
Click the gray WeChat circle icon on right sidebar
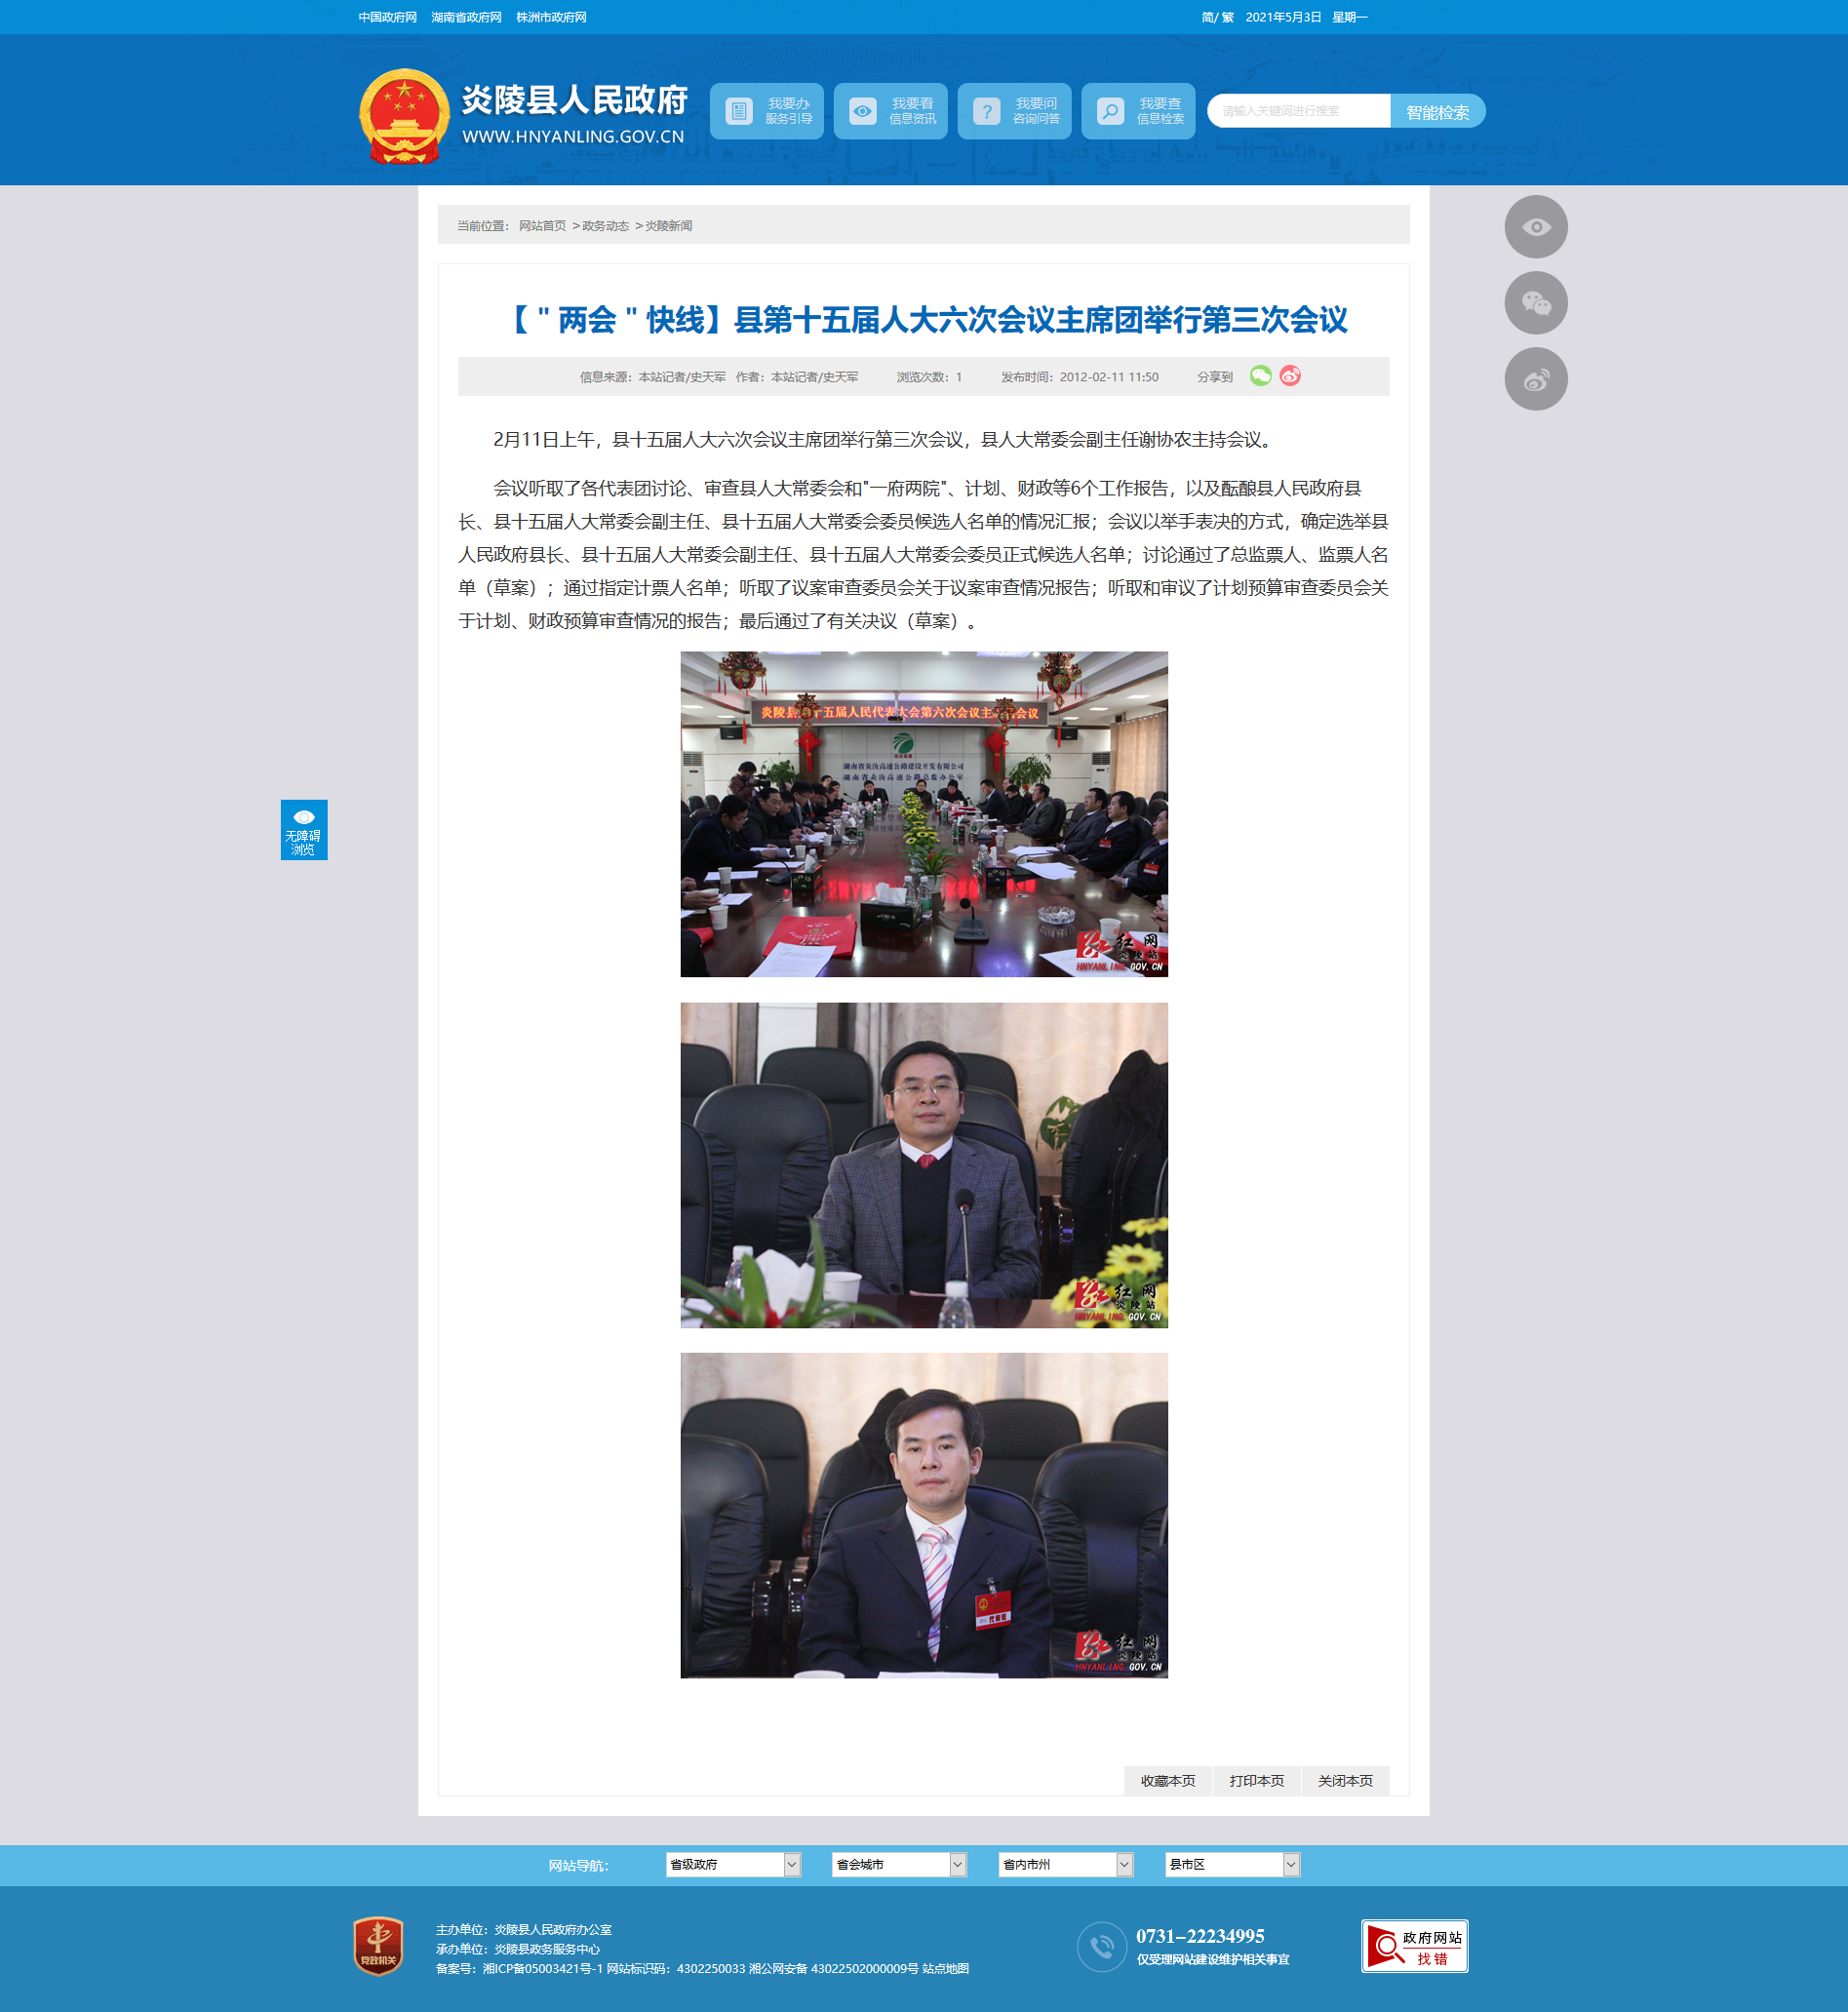click(1535, 303)
